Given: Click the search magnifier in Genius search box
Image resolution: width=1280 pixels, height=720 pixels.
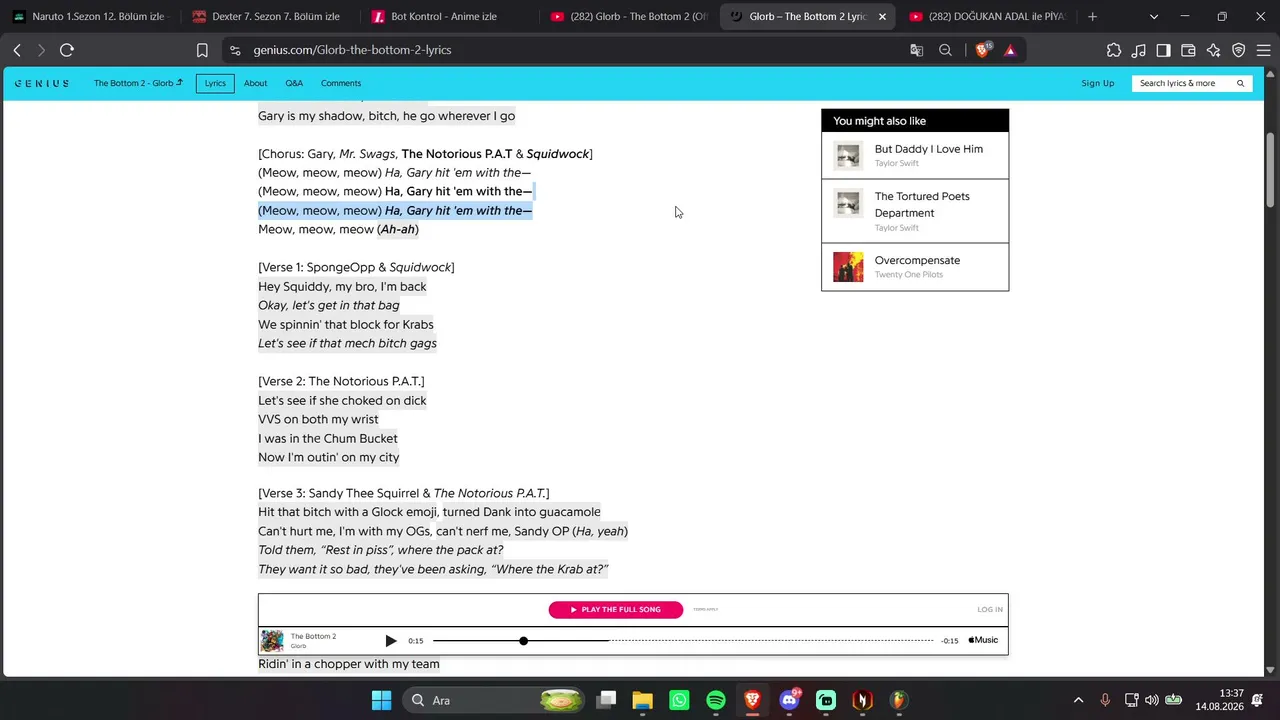Looking at the screenshot, I should 1241,83.
